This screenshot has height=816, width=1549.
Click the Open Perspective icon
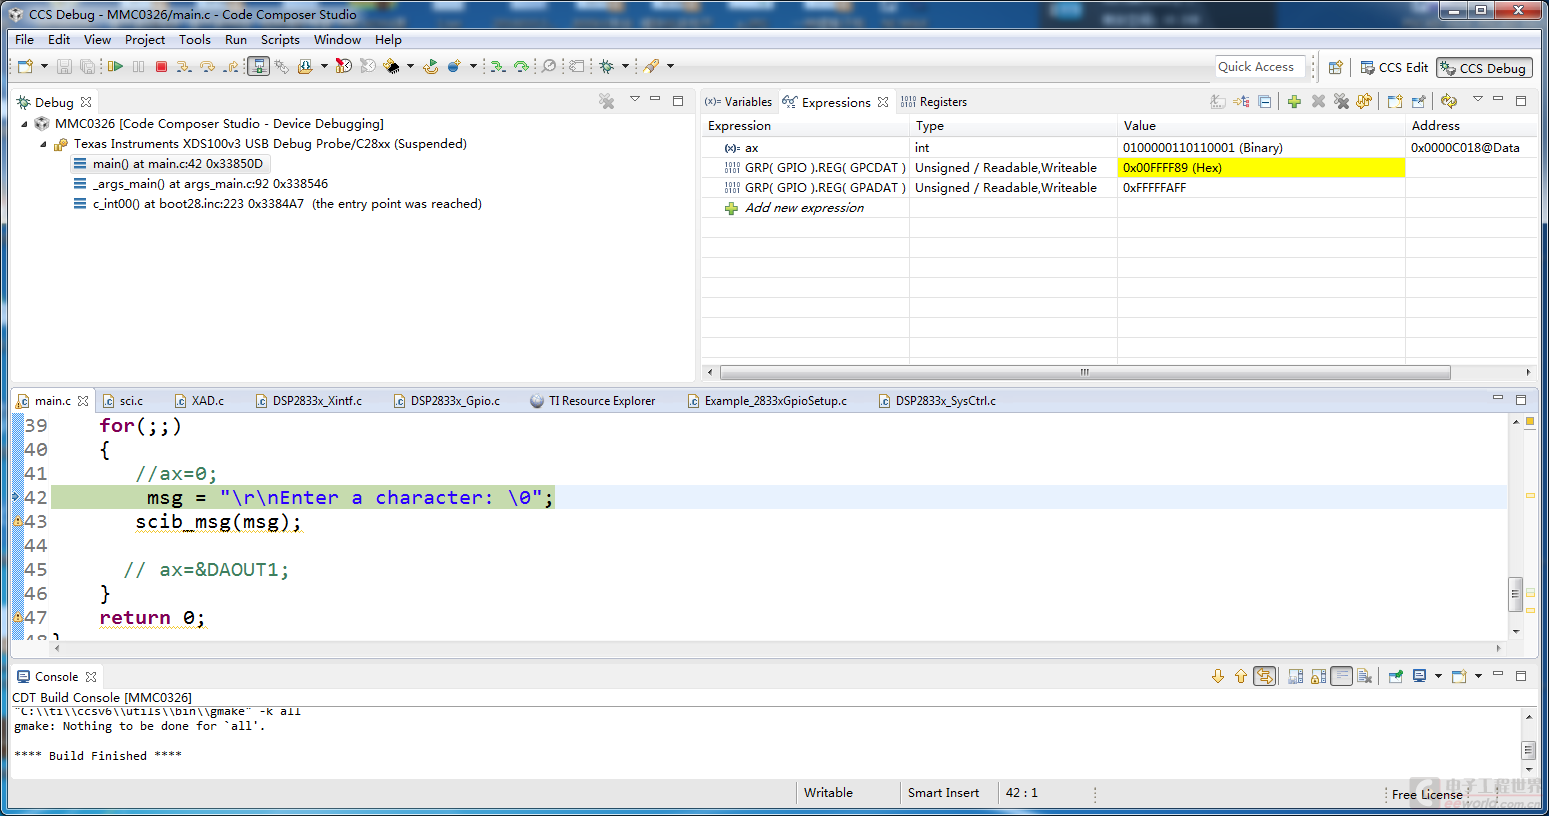pos(1335,67)
